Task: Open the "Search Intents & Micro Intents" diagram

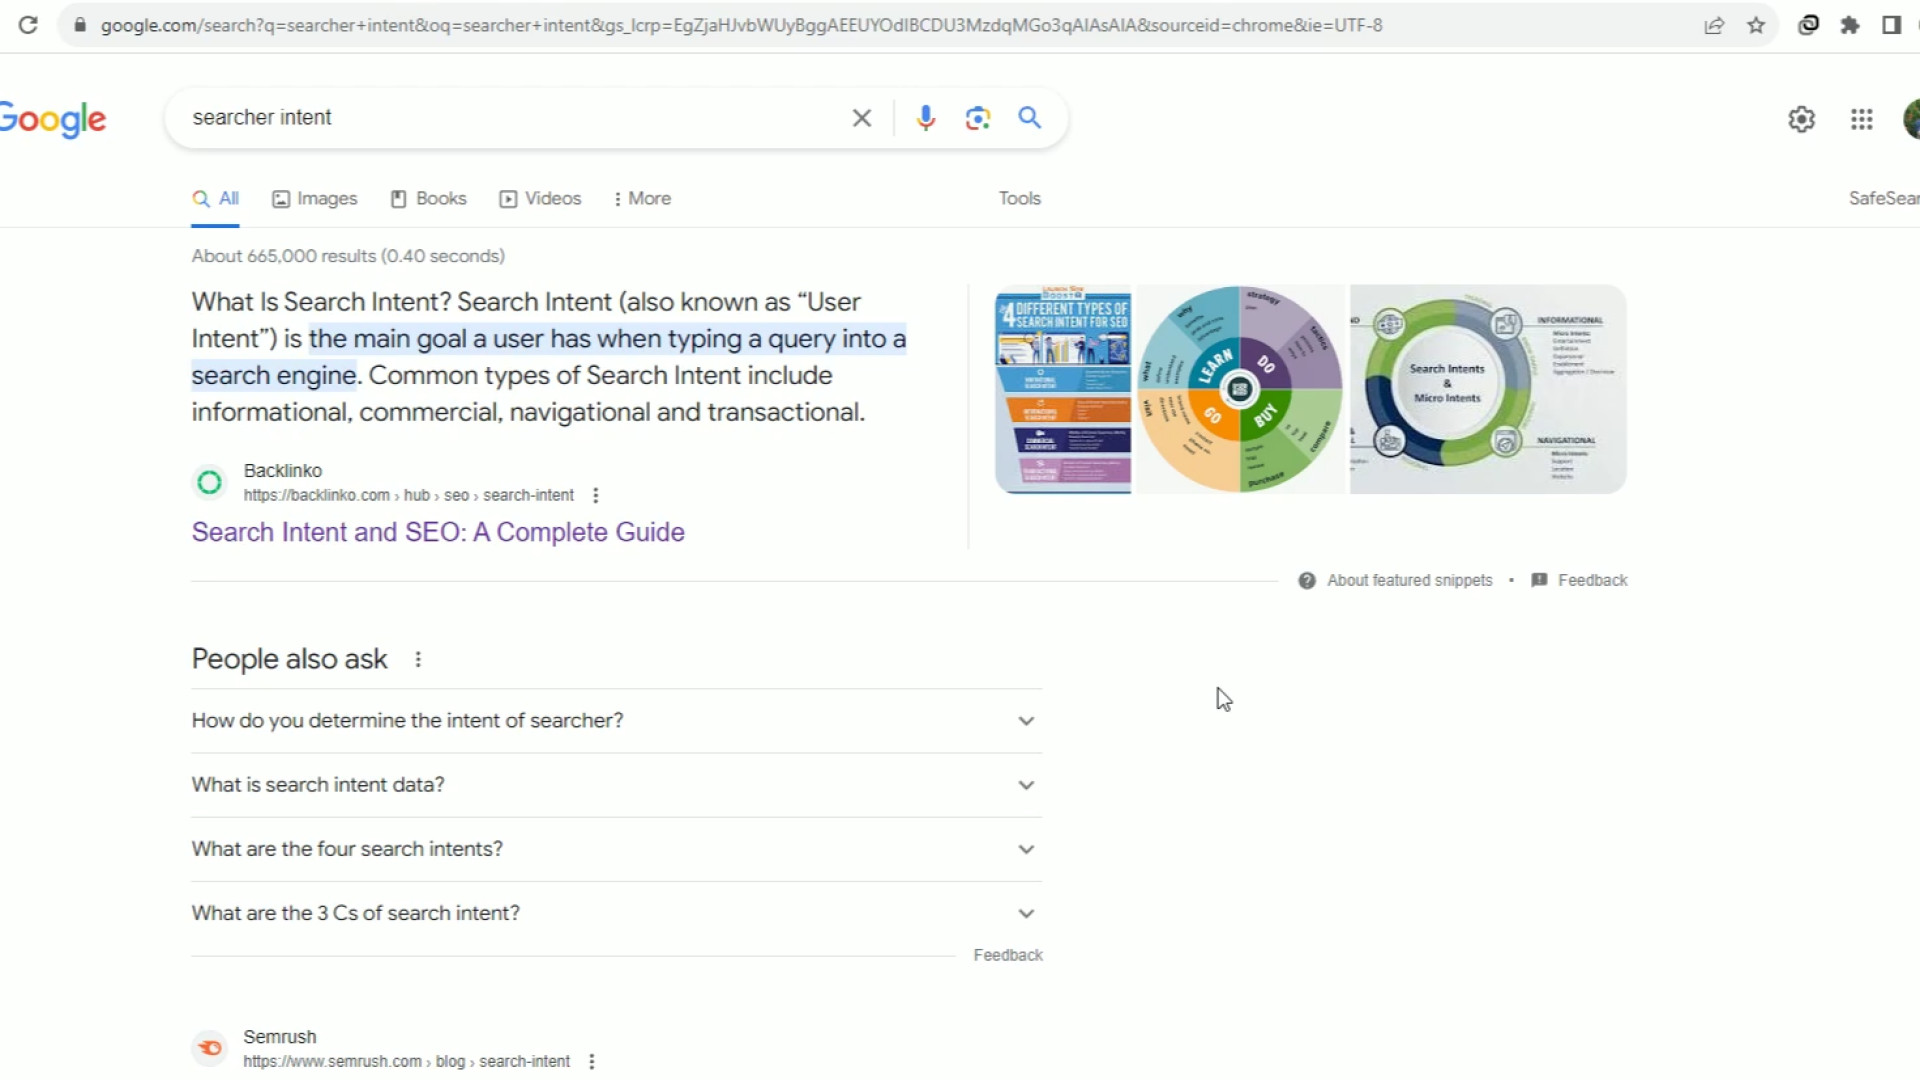Action: click(1488, 390)
